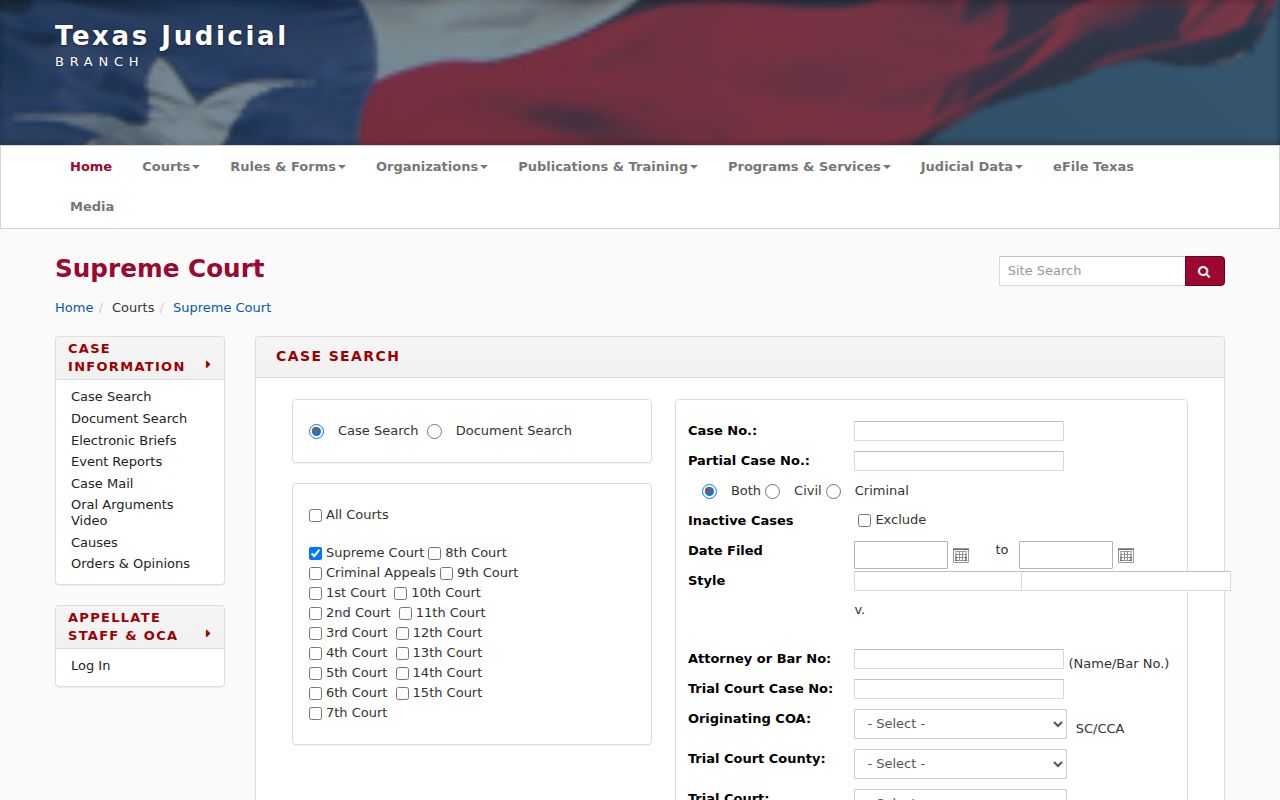Check the All Courts checkbox
Screen dimensions: 1280x800
tap(315, 516)
